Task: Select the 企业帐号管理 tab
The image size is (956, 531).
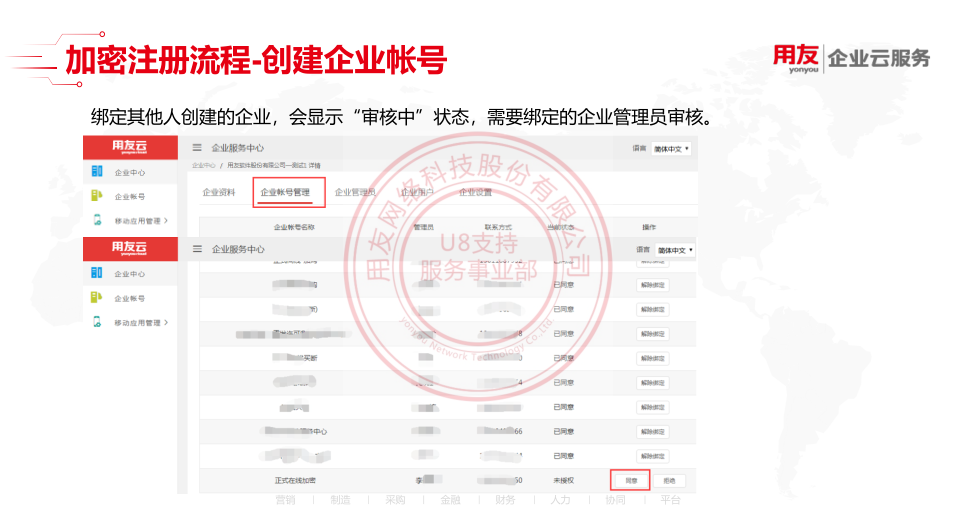Action: (x=285, y=192)
